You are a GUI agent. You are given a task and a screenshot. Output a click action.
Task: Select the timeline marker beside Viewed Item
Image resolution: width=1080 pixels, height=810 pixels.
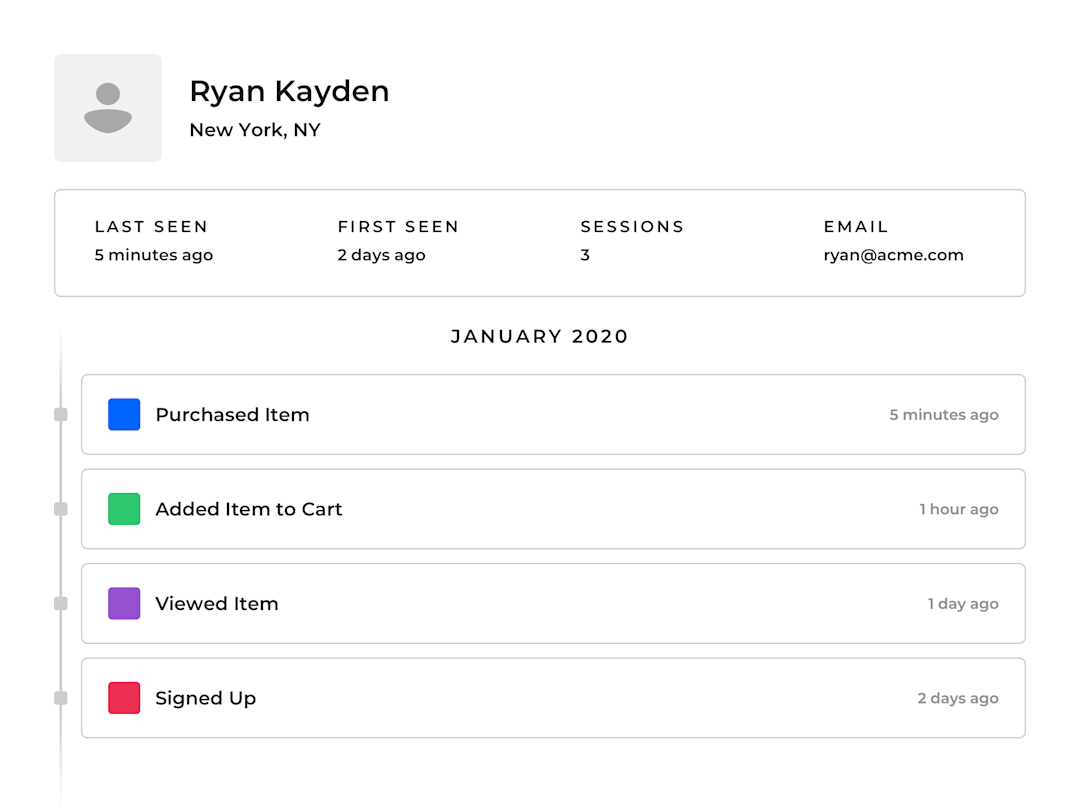(61, 603)
